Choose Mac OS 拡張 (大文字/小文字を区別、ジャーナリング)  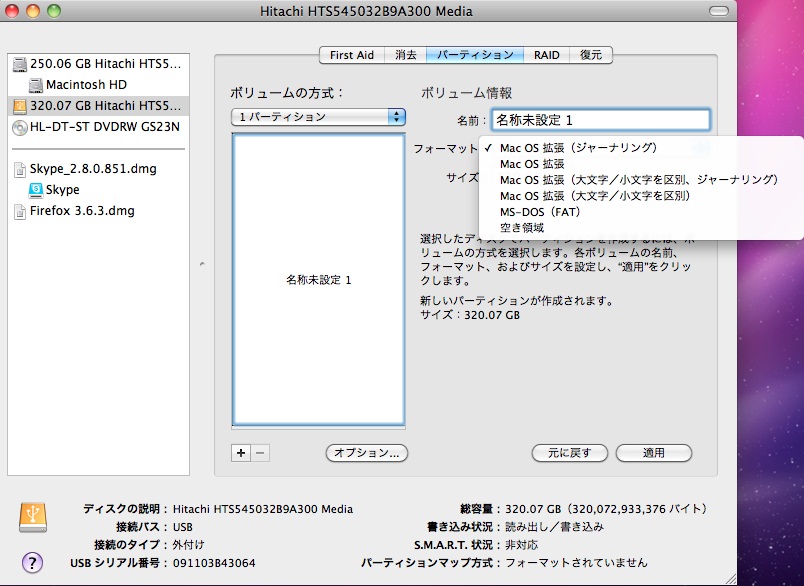639,180
